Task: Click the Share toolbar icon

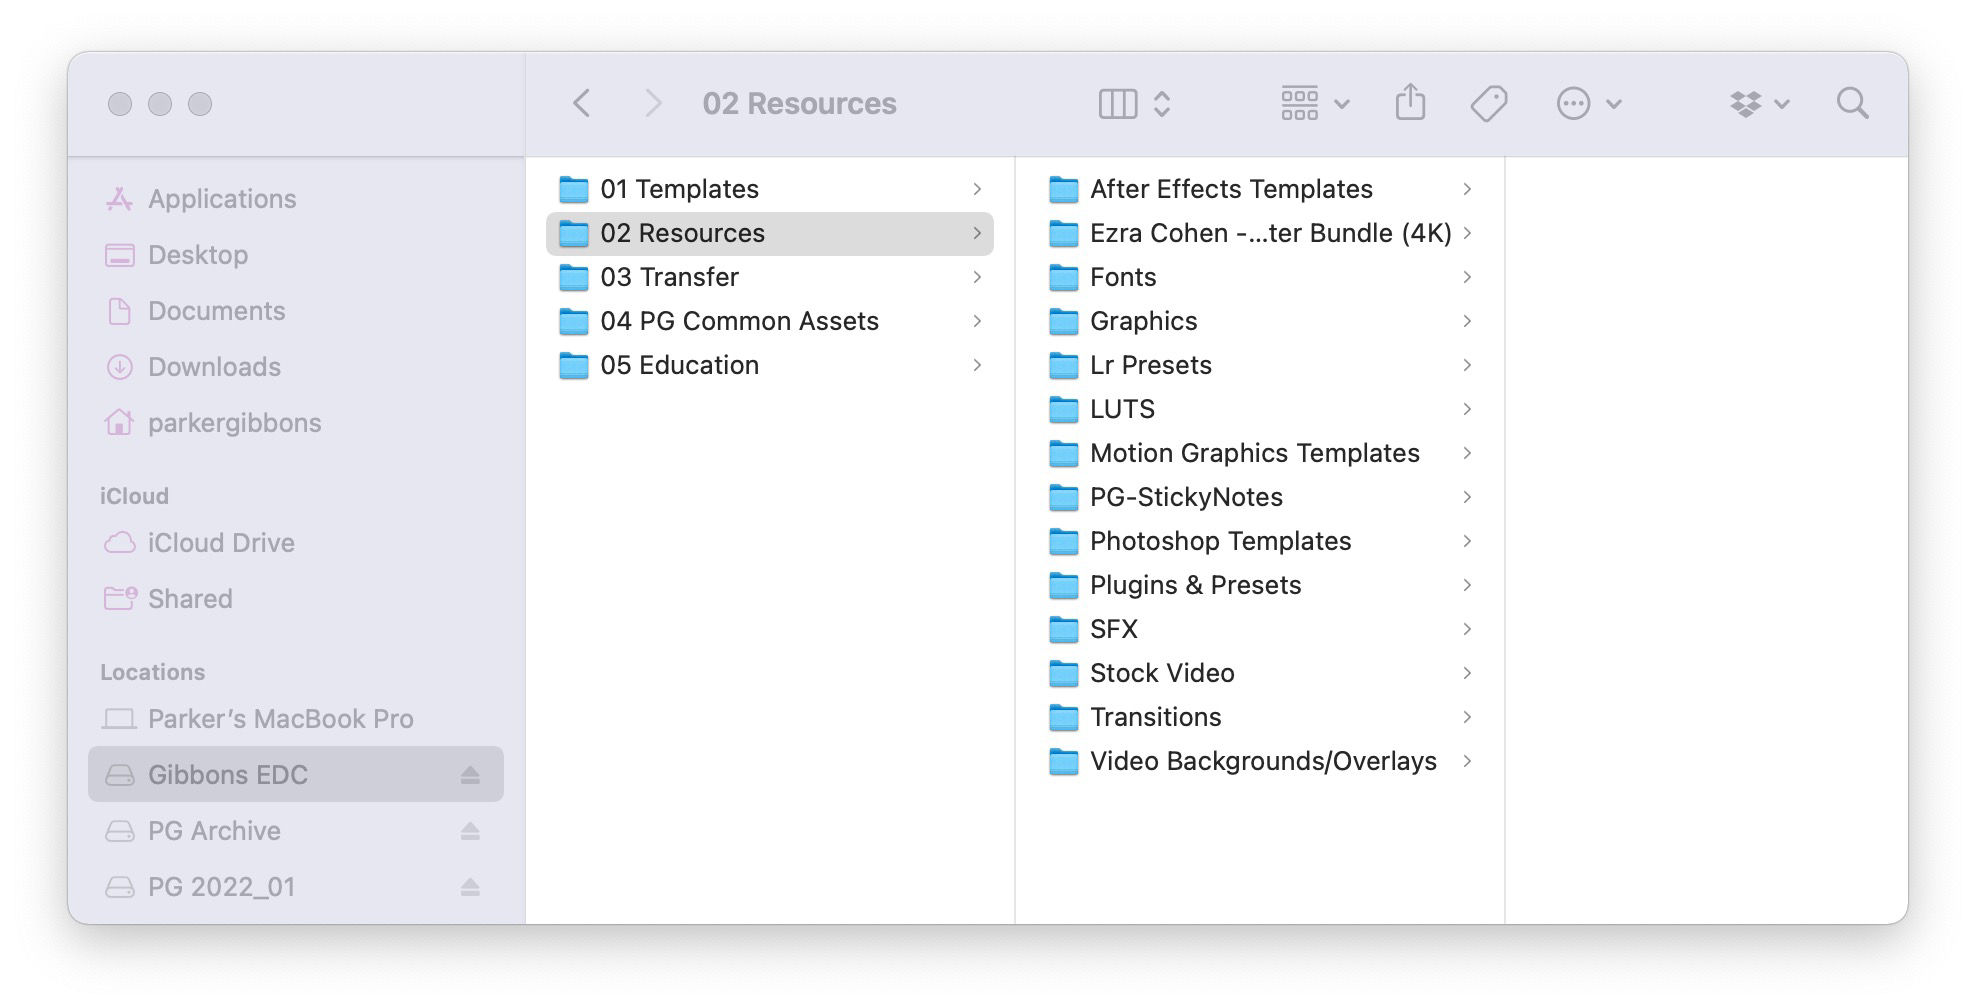Action: pyautogui.click(x=1410, y=102)
